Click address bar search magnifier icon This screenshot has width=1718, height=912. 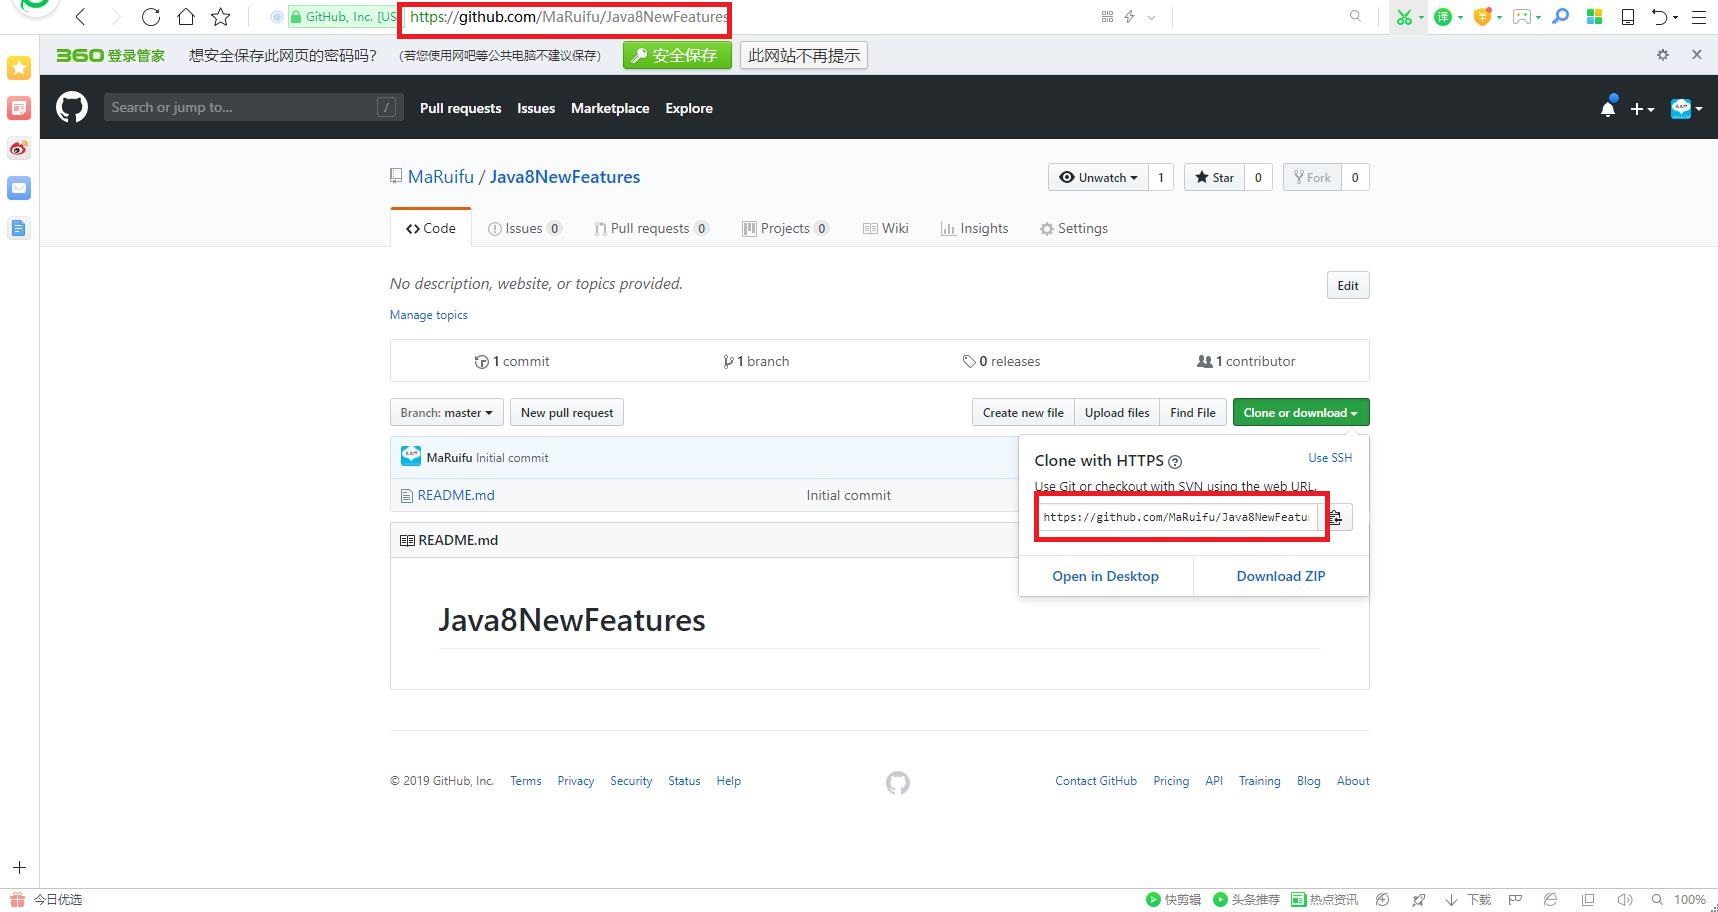(x=1355, y=16)
